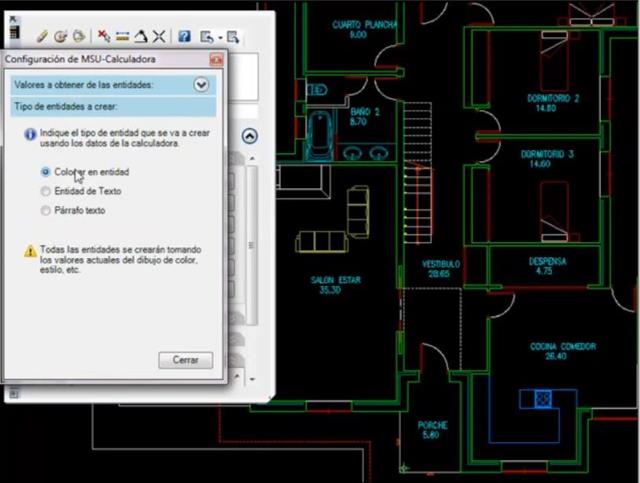Click the palette scrollbar up arrow
Image resolution: width=640 pixels, height=483 pixels.
click(252, 158)
